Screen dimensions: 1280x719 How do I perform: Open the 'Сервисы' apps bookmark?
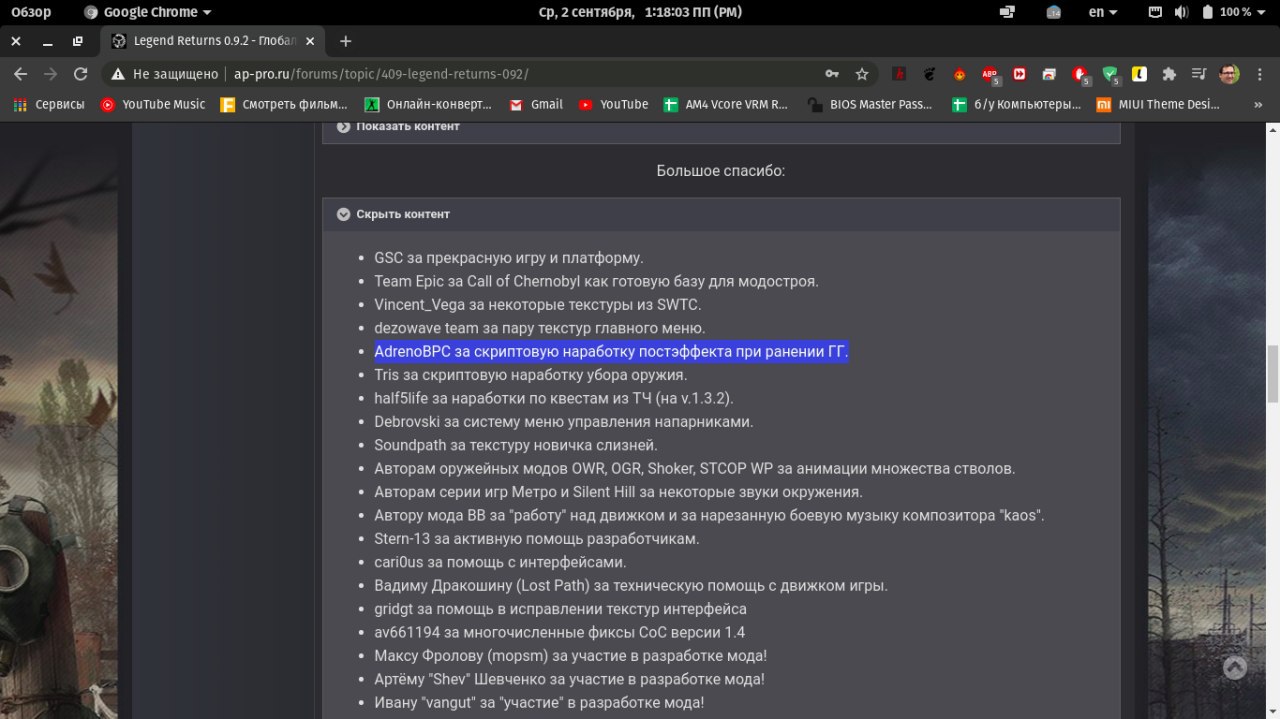coord(50,104)
